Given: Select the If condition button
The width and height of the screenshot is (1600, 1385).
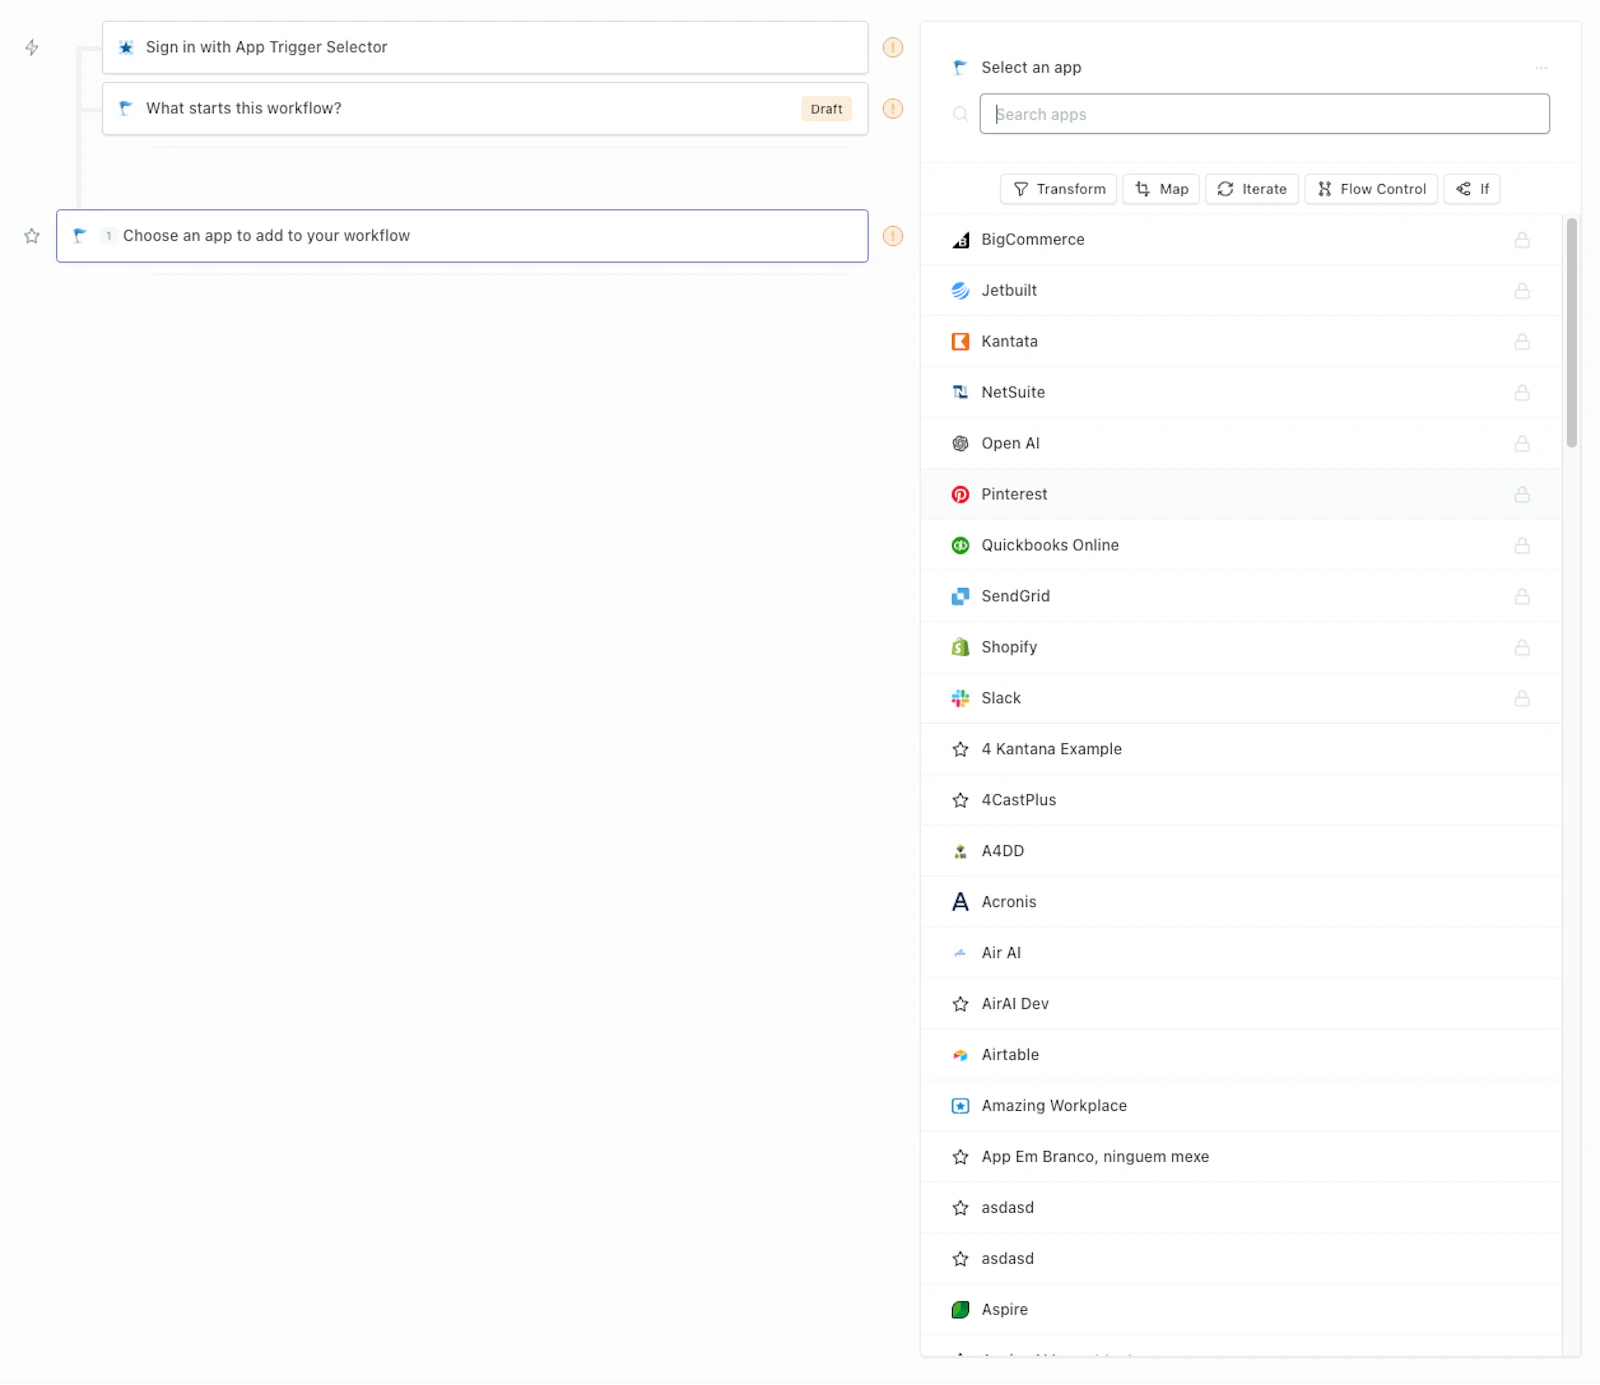Looking at the screenshot, I should 1472,189.
